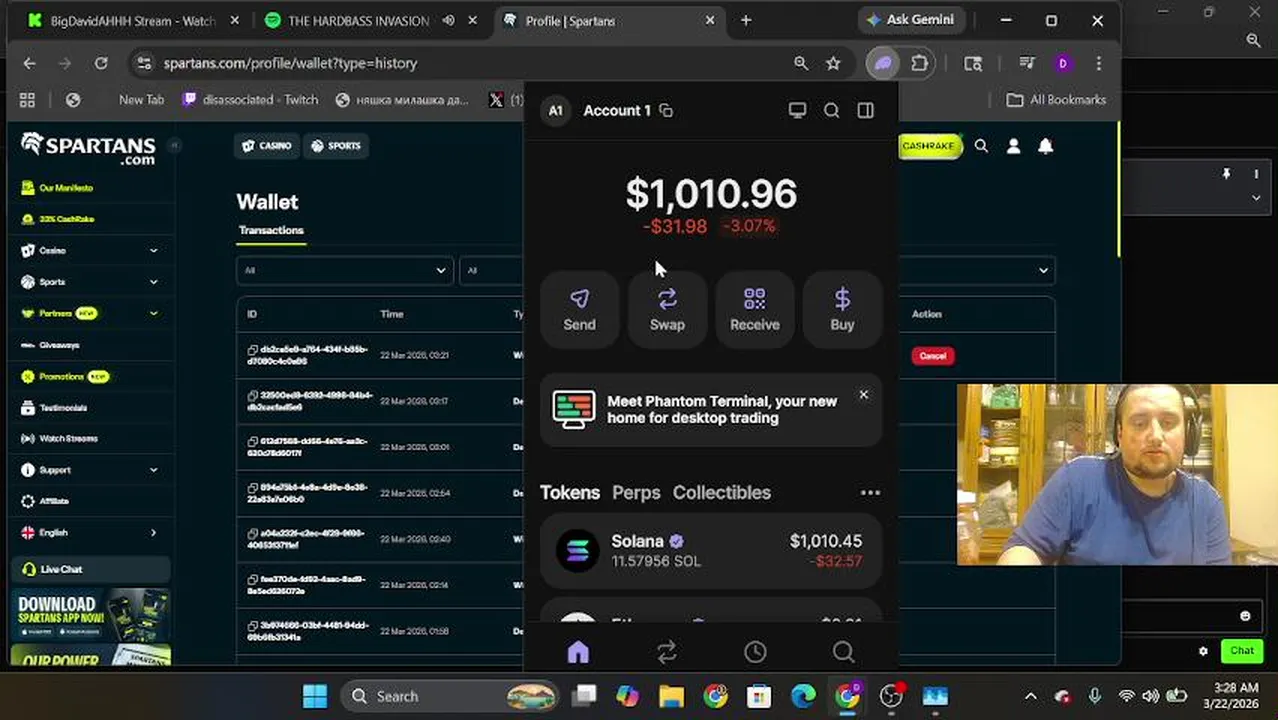
Task: Open the Tokens more options menu
Action: pyautogui.click(x=870, y=493)
